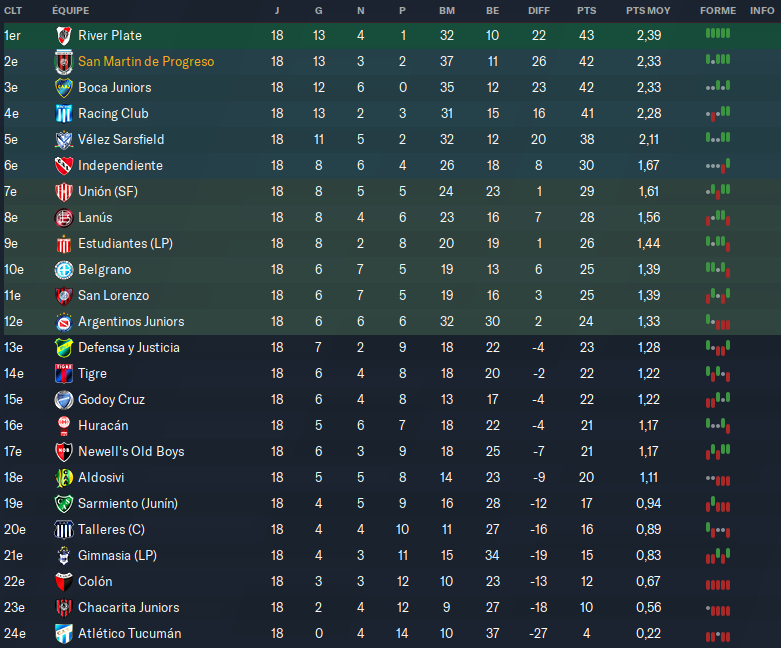Click the FORME column header
Screen dimensions: 781x648
pos(717,10)
